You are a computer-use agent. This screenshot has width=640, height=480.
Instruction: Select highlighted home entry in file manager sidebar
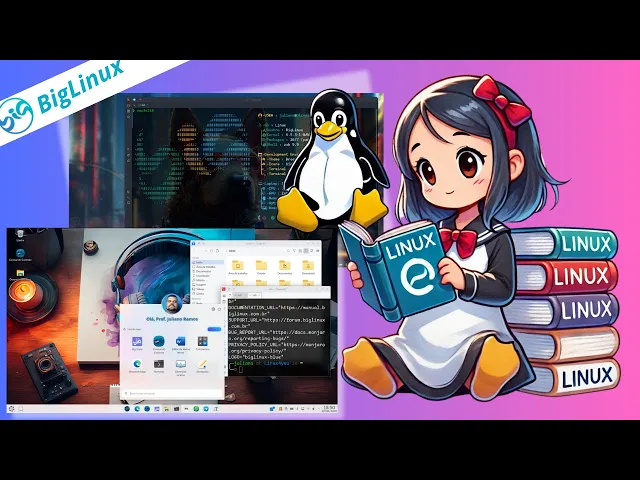208,262
